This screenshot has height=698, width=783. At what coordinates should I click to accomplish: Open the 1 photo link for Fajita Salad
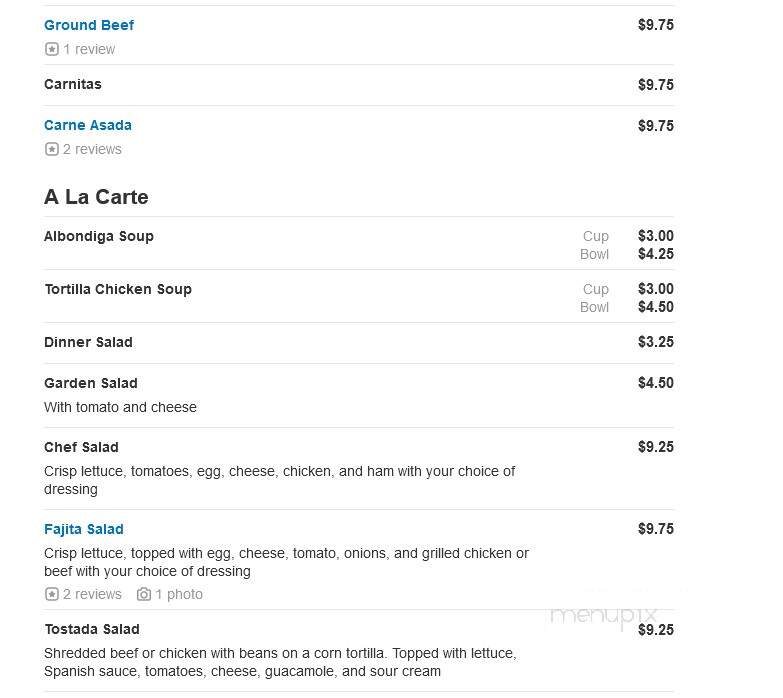179,594
